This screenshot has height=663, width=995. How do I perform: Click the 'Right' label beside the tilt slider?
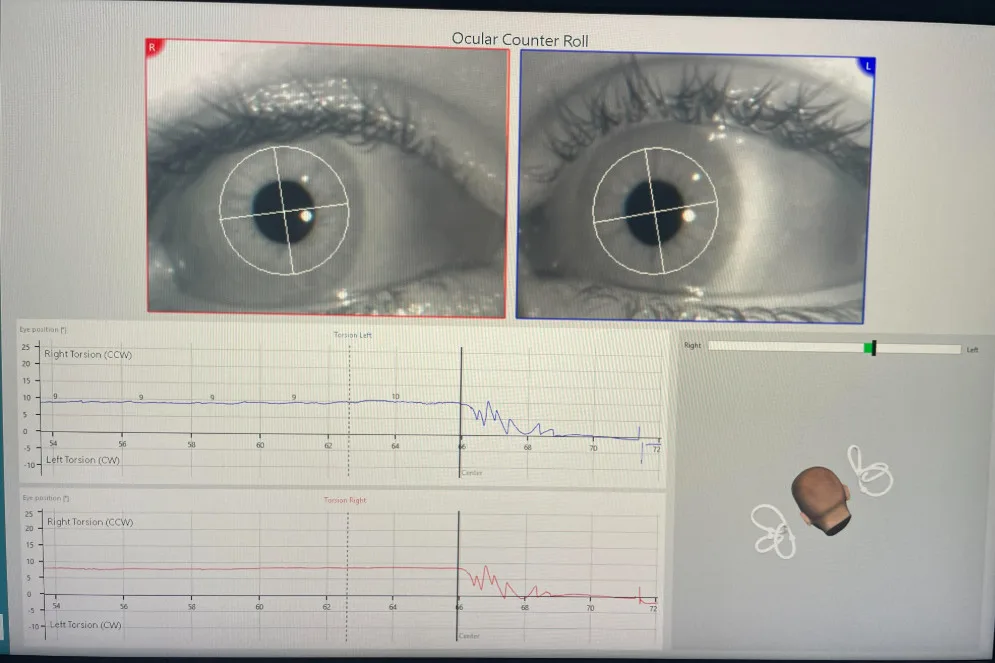(x=692, y=346)
